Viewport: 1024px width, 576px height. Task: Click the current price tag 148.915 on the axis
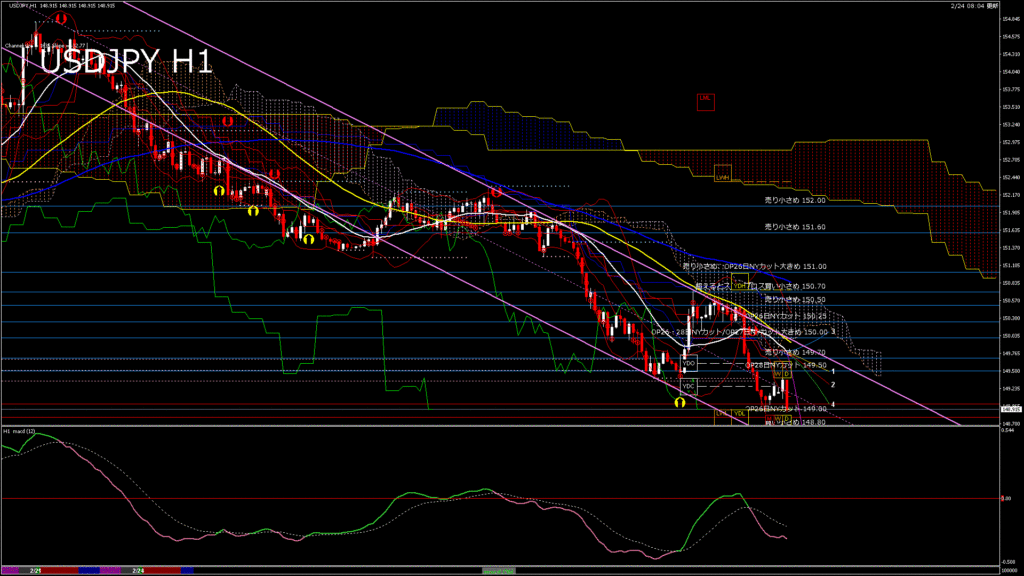coord(1009,409)
